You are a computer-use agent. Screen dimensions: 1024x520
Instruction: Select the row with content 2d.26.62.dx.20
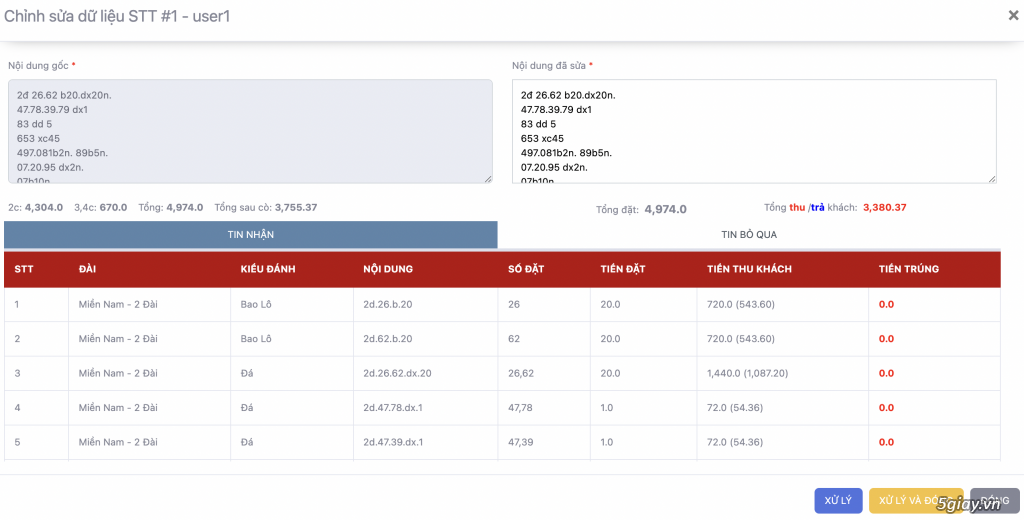[x=397, y=373]
